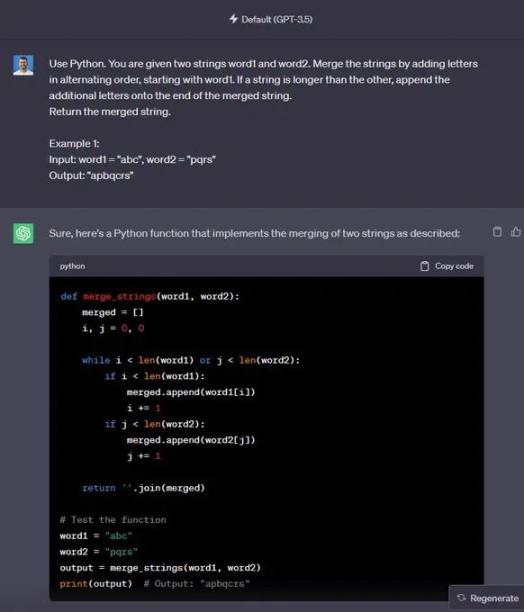The height and width of the screenshot is (612, 524).
Task: Click the clipboard icon beside Copy code
Action: [x=425, y=266]
